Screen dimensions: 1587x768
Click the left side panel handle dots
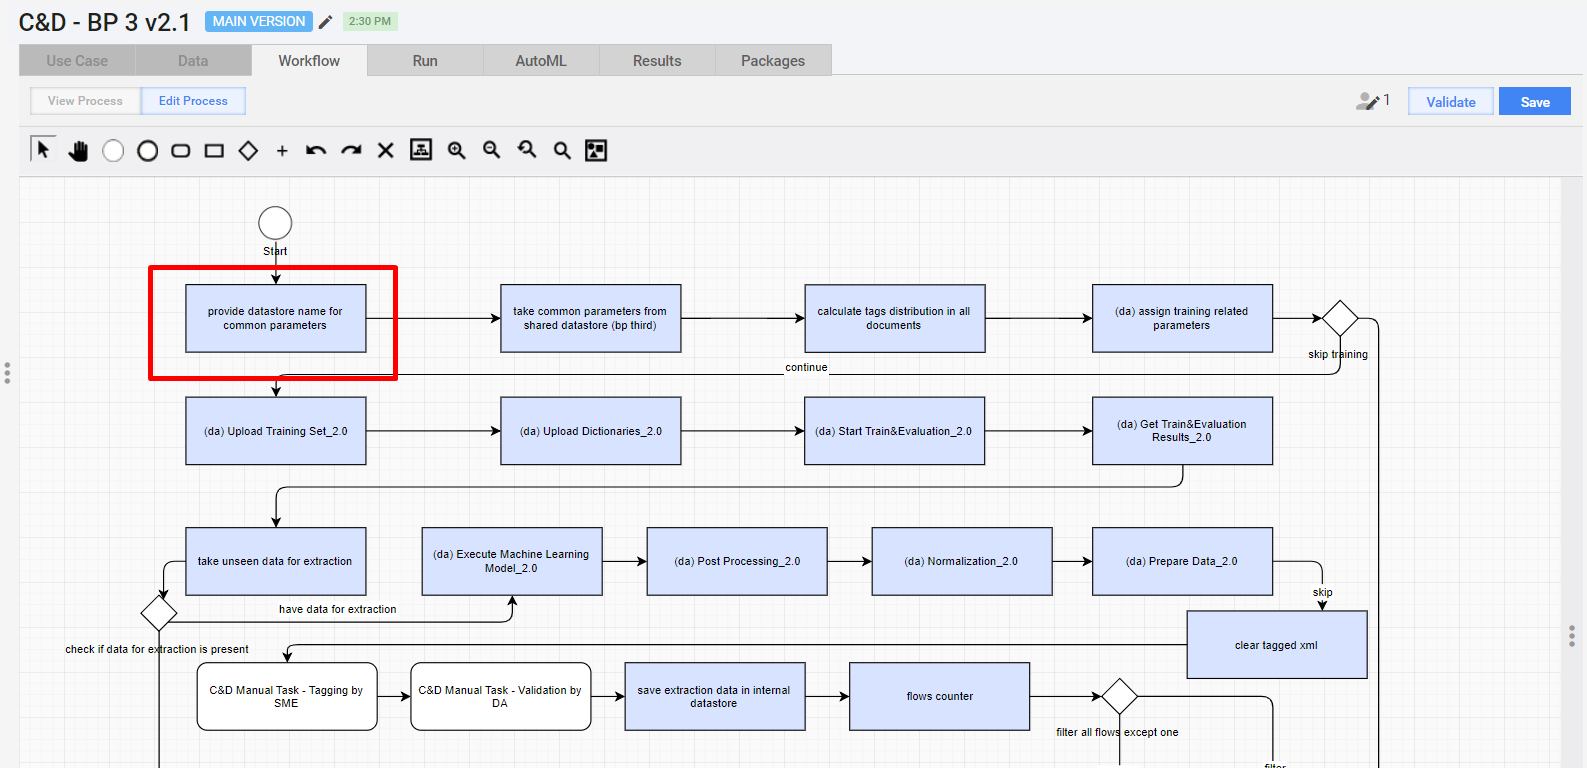point(7,373)
